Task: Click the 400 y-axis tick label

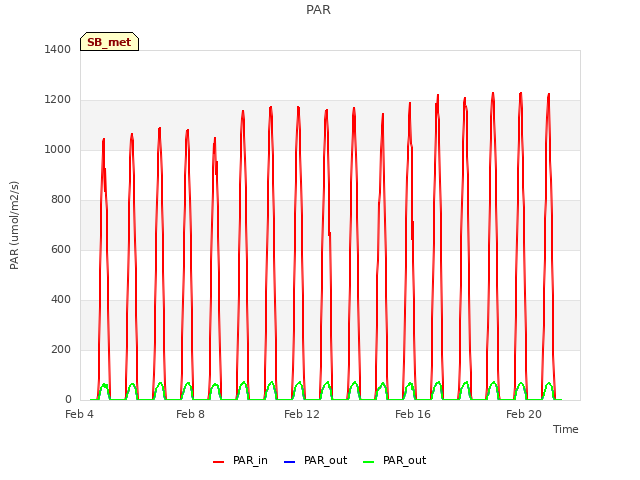Action: point(61,300)
